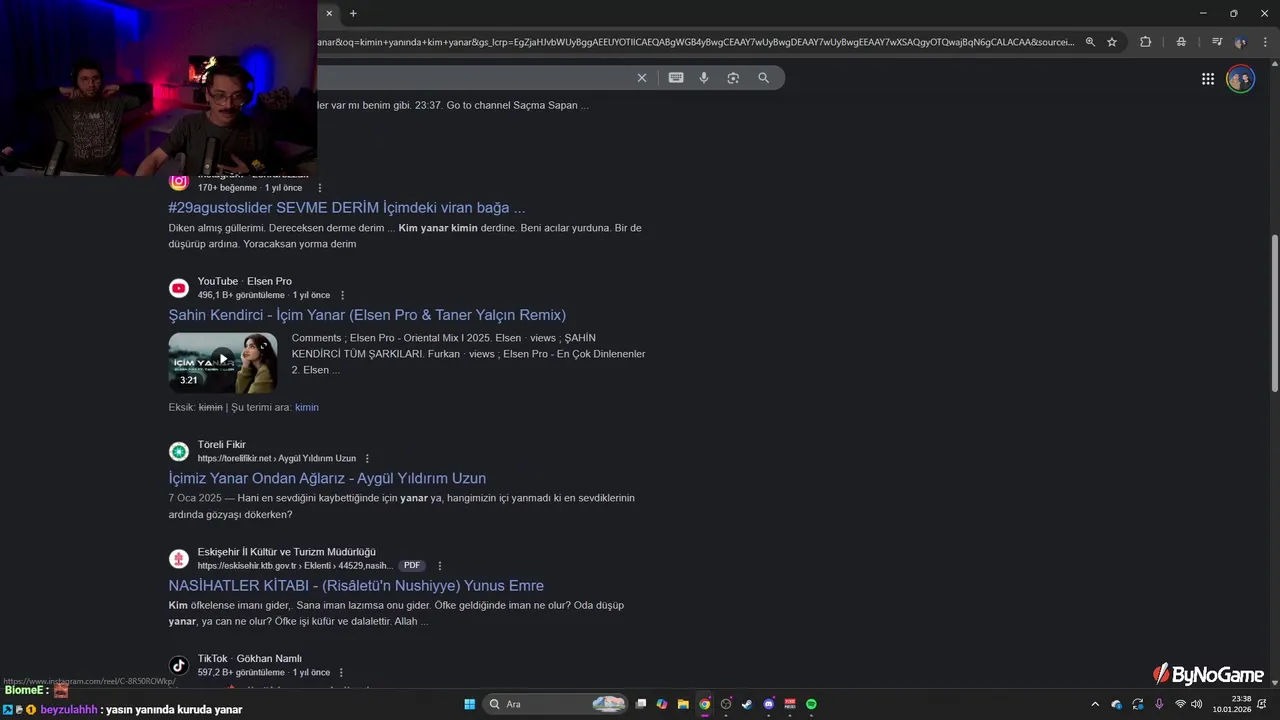
Task: Search instead with the term kimin
Action: [x=307, y=407]
